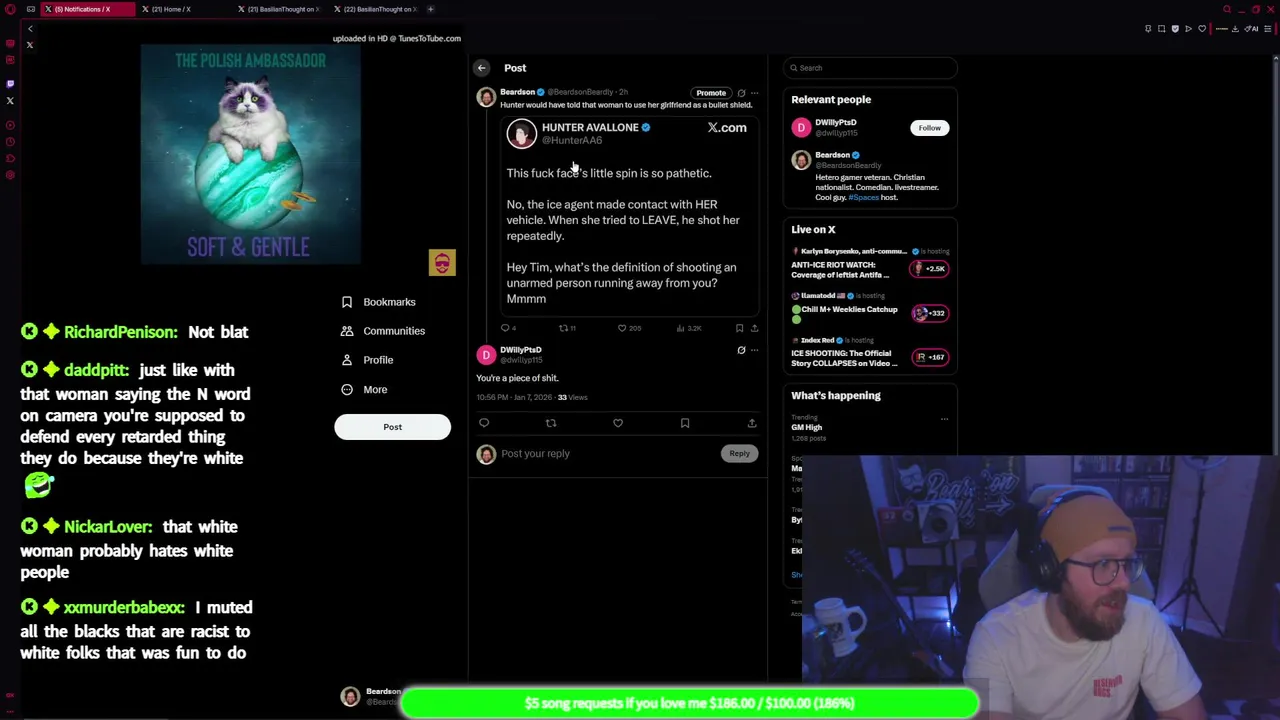Share Beardson's post via the small share icon
Image resolution: width=1280 pixels, height=720 pixels.
pos(755,328)
